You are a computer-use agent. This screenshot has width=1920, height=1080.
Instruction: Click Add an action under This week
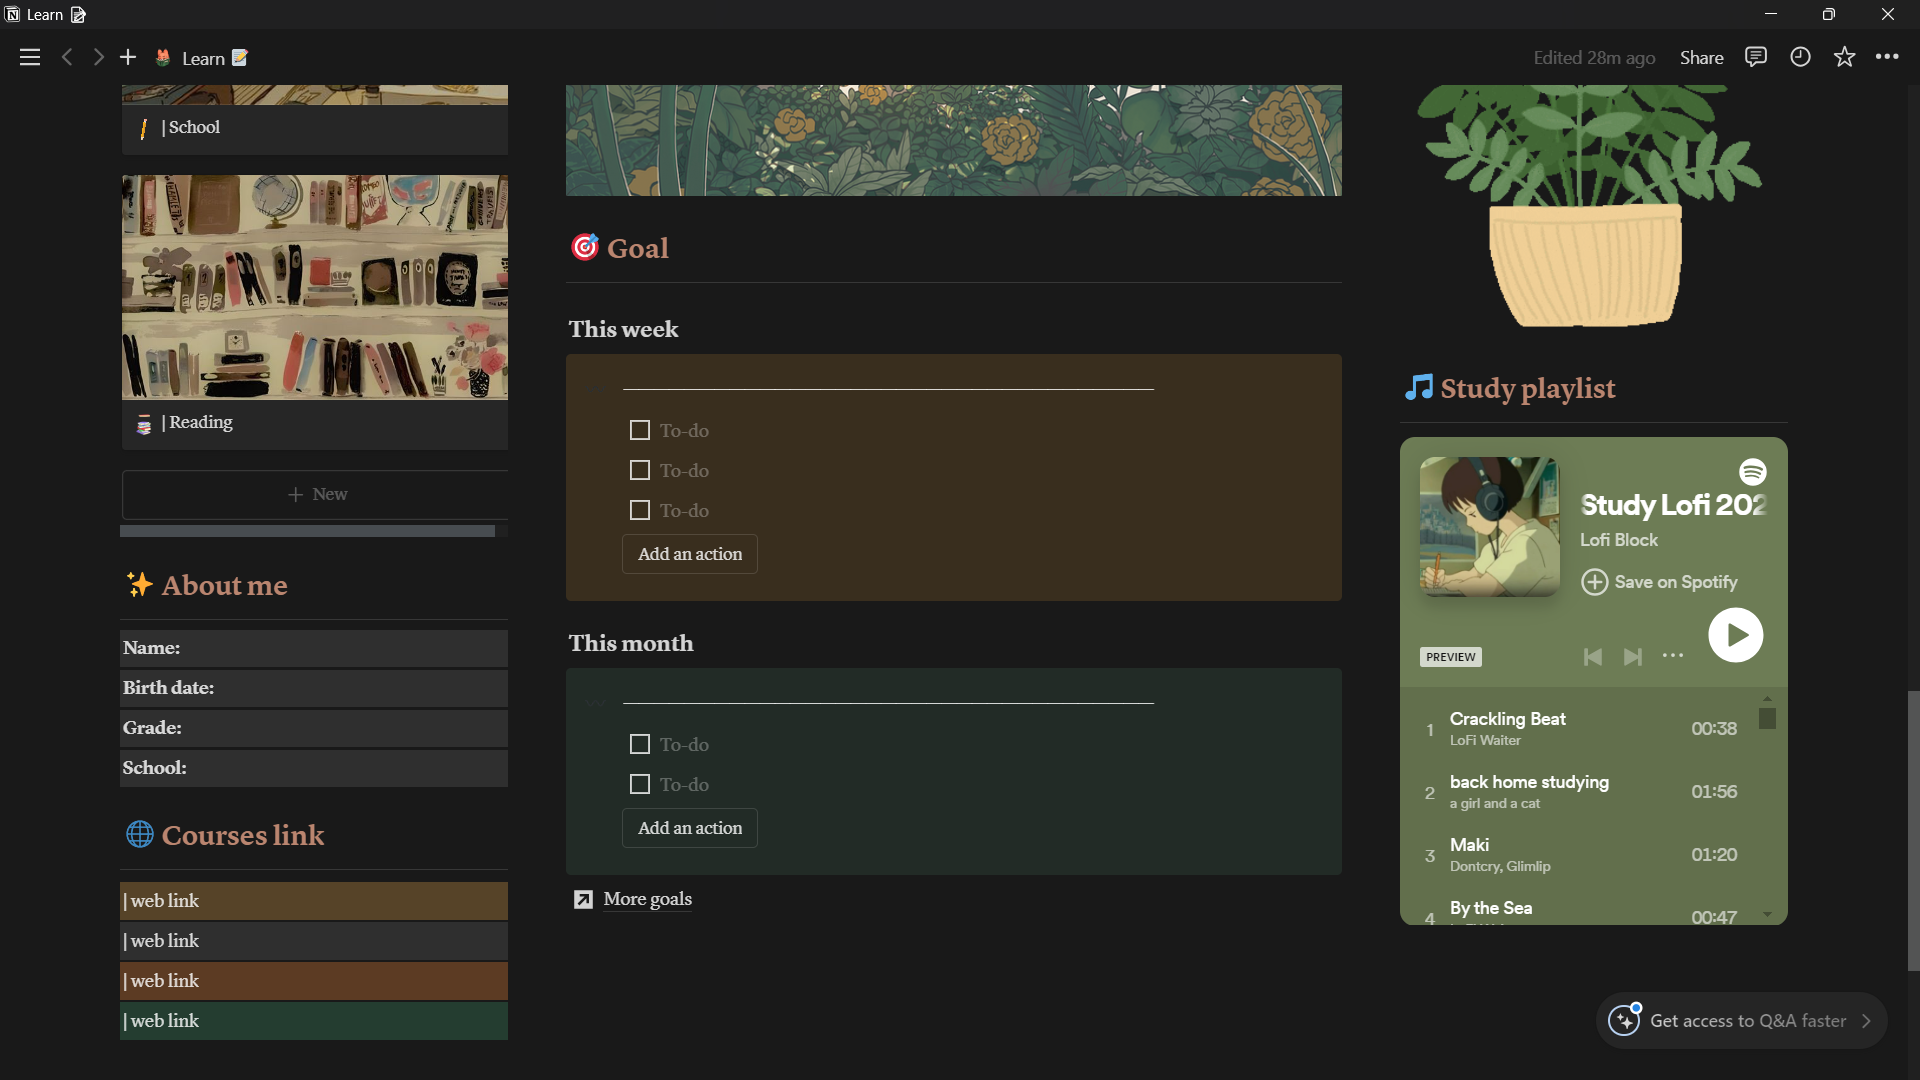coord(690,554)
